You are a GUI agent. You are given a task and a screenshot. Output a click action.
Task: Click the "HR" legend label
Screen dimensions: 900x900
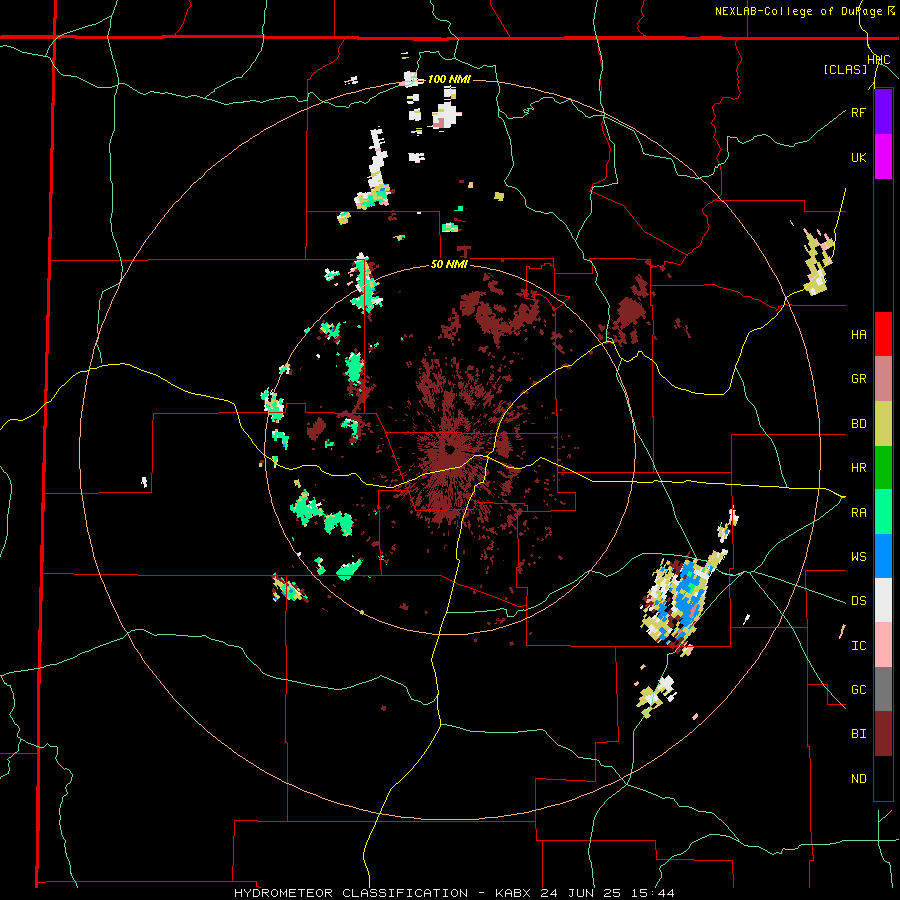[858, 468]
